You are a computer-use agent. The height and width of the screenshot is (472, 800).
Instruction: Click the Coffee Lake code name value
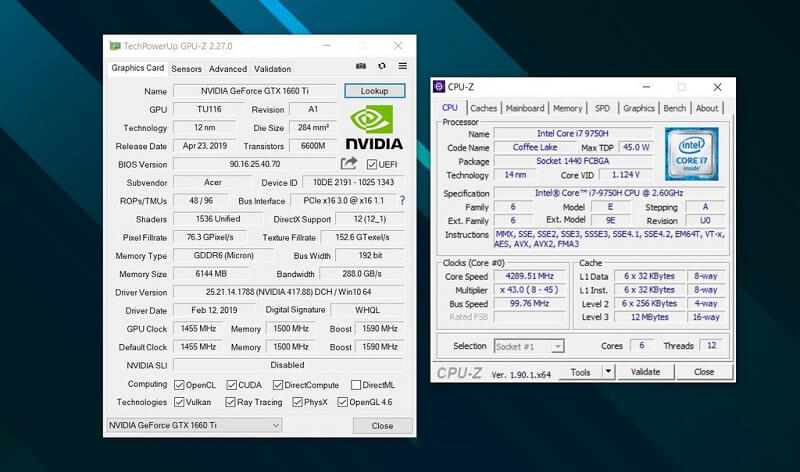pyautogui.click(x=535, y=147)
